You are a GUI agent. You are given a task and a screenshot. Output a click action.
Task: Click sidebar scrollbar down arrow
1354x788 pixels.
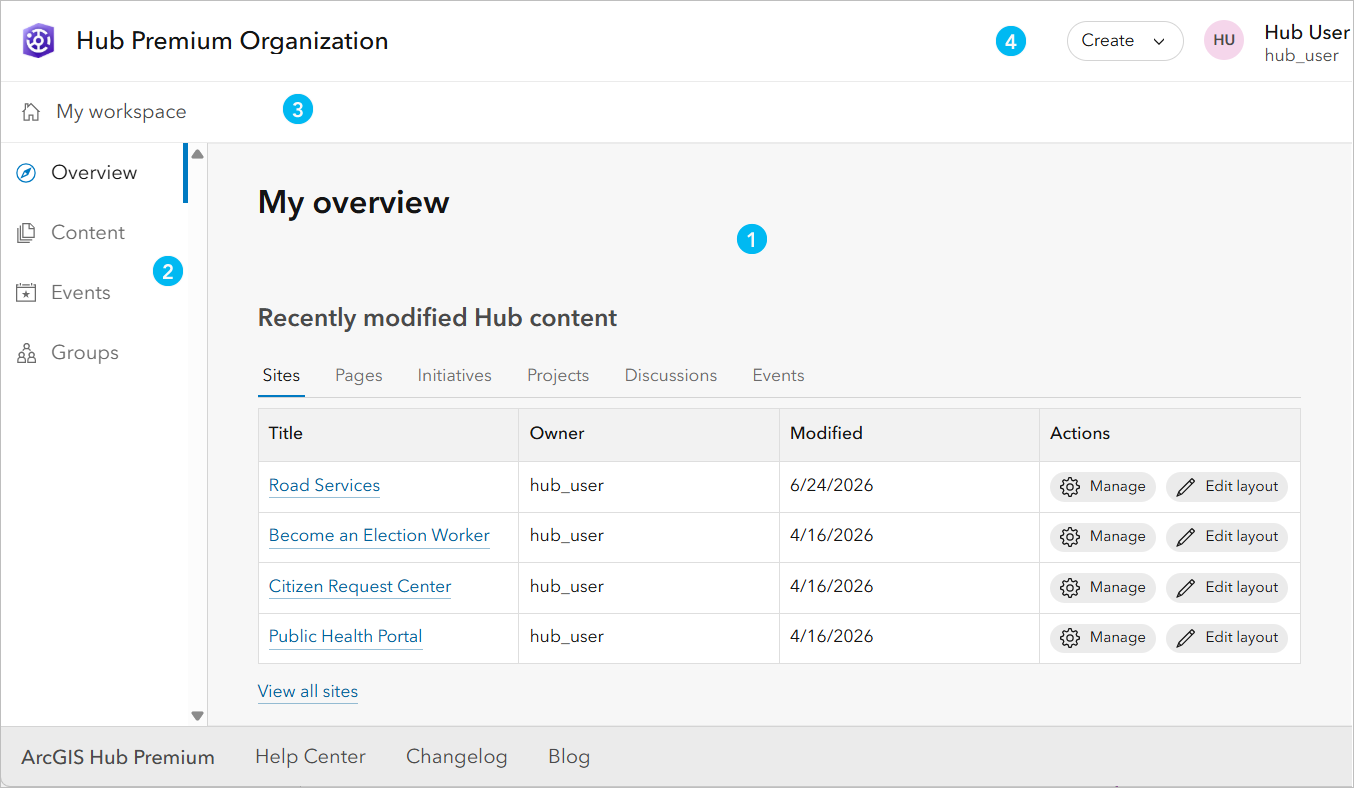[198, 716]
